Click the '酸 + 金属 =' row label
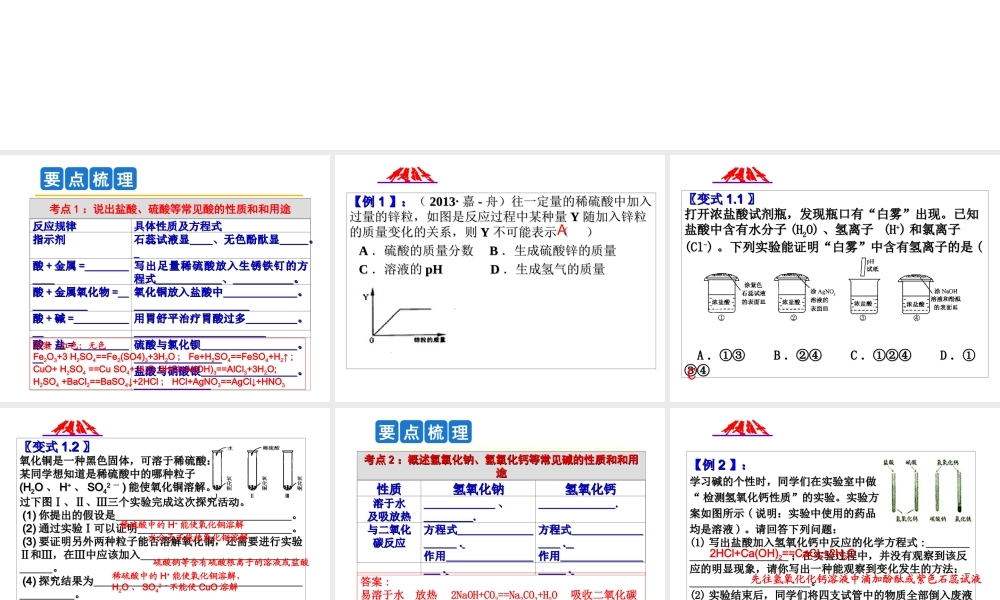This screenshot has width=1000, height=600. [59, 266]
